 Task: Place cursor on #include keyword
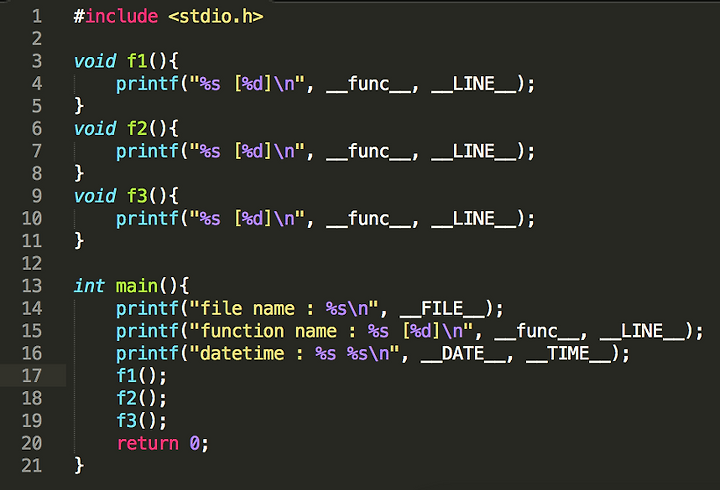point(116,17)
